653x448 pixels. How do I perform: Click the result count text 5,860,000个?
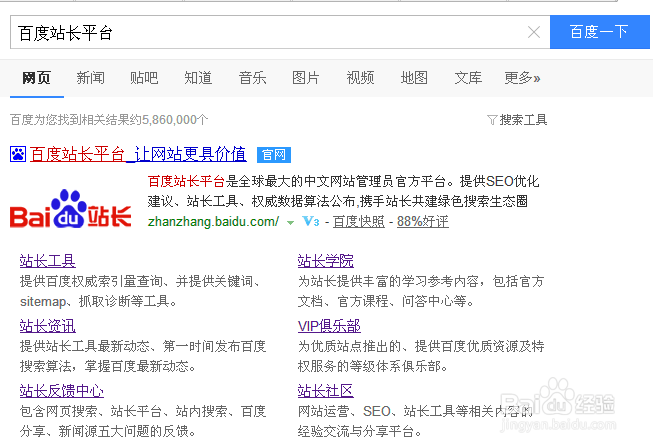(175, 120)
